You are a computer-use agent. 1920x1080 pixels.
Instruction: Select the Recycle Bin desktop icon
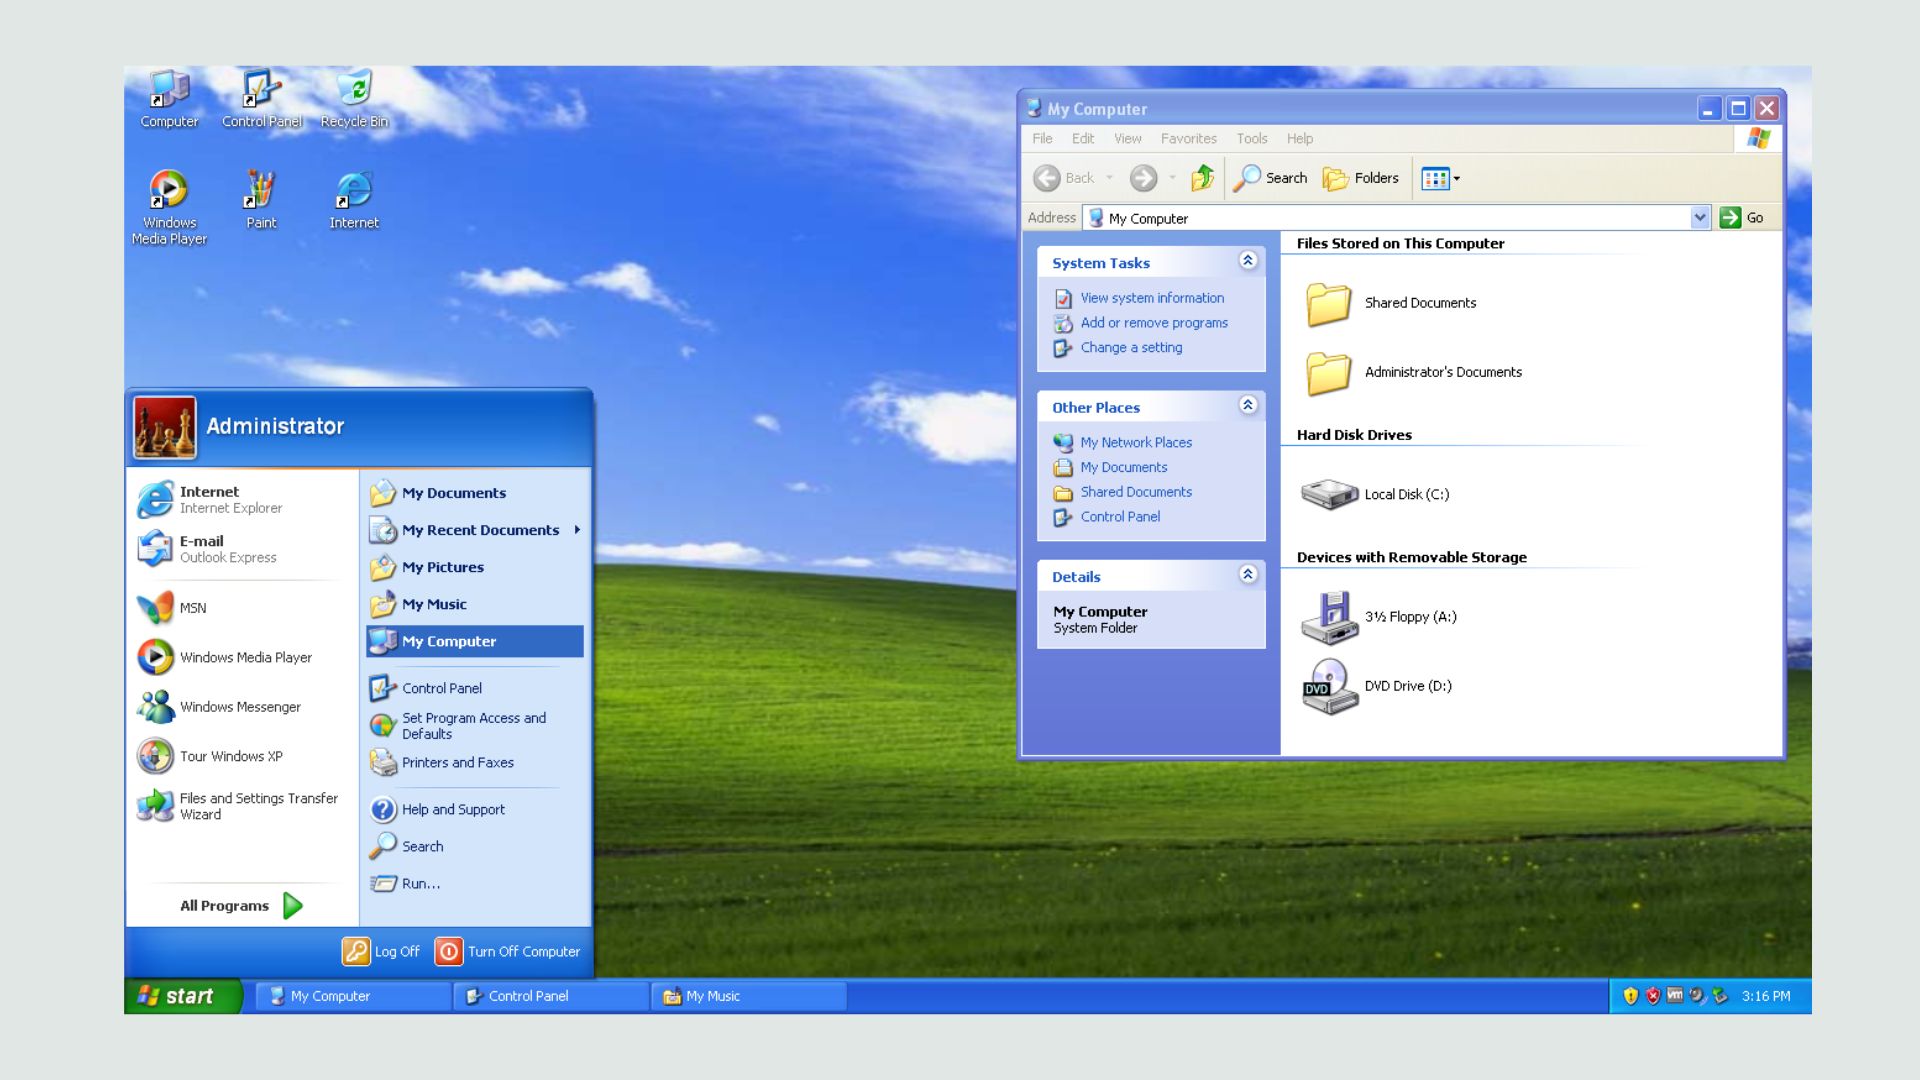(x=354, y=99)
